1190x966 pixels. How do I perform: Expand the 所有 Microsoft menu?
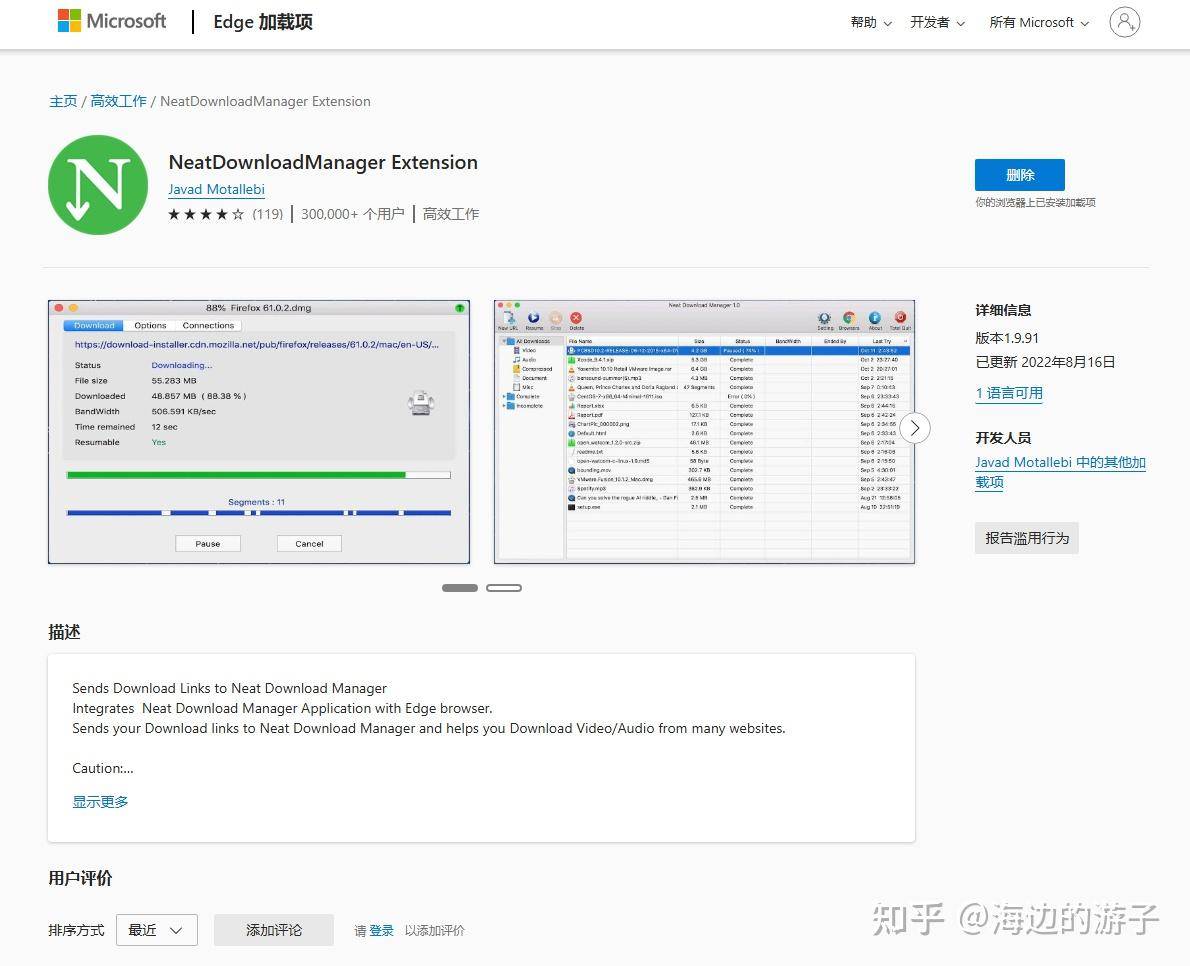1039,23
